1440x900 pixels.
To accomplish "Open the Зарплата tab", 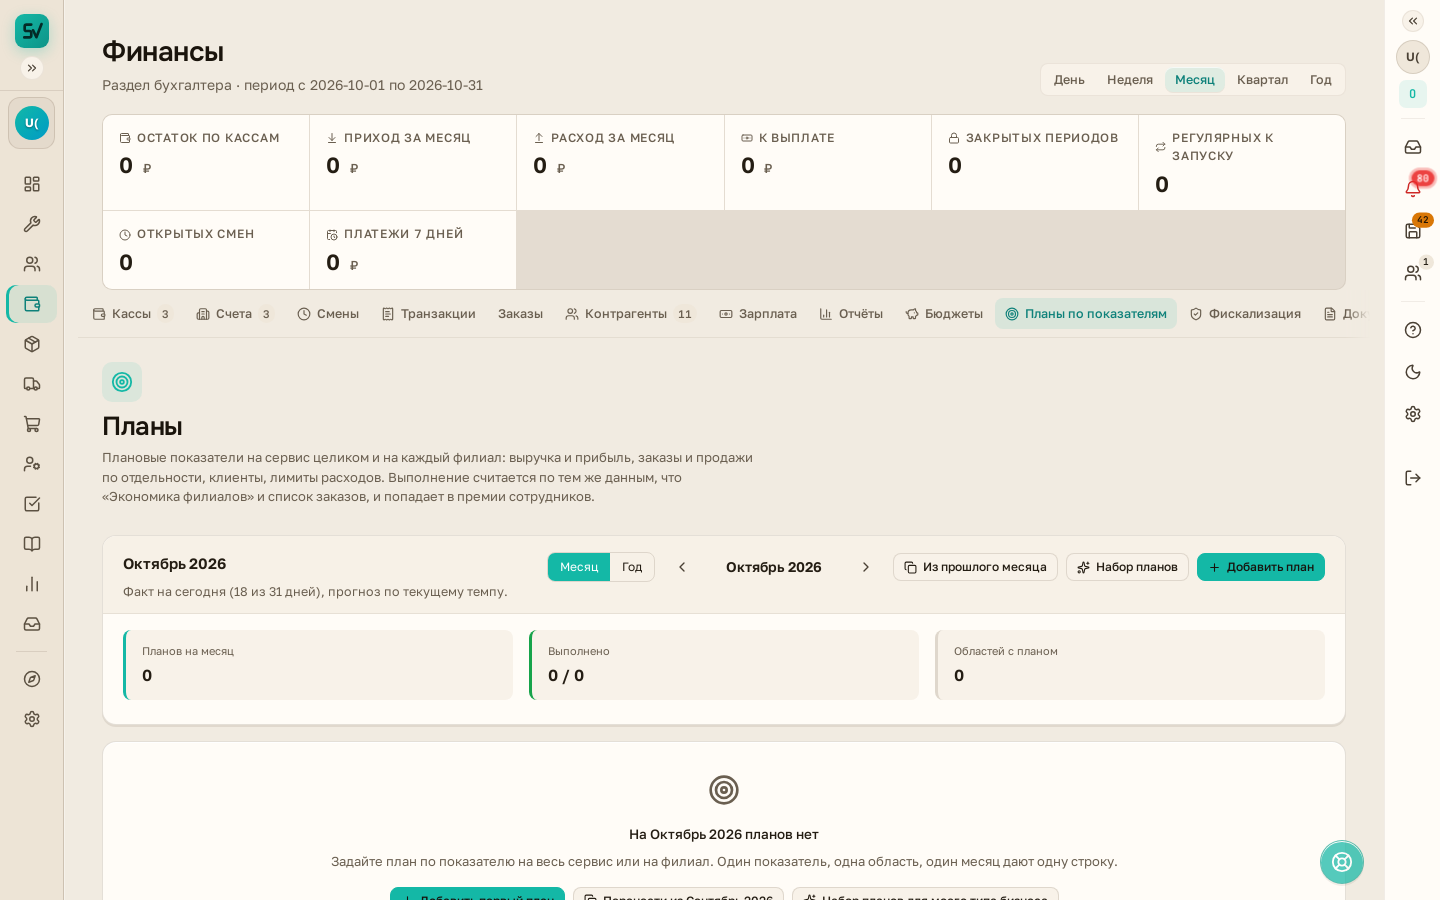I will 758,314.
